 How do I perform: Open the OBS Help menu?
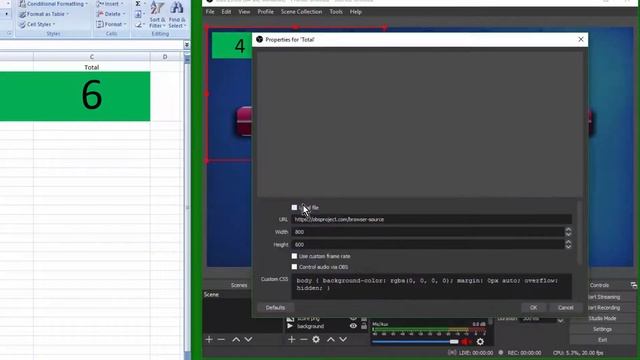coord(356,12)
